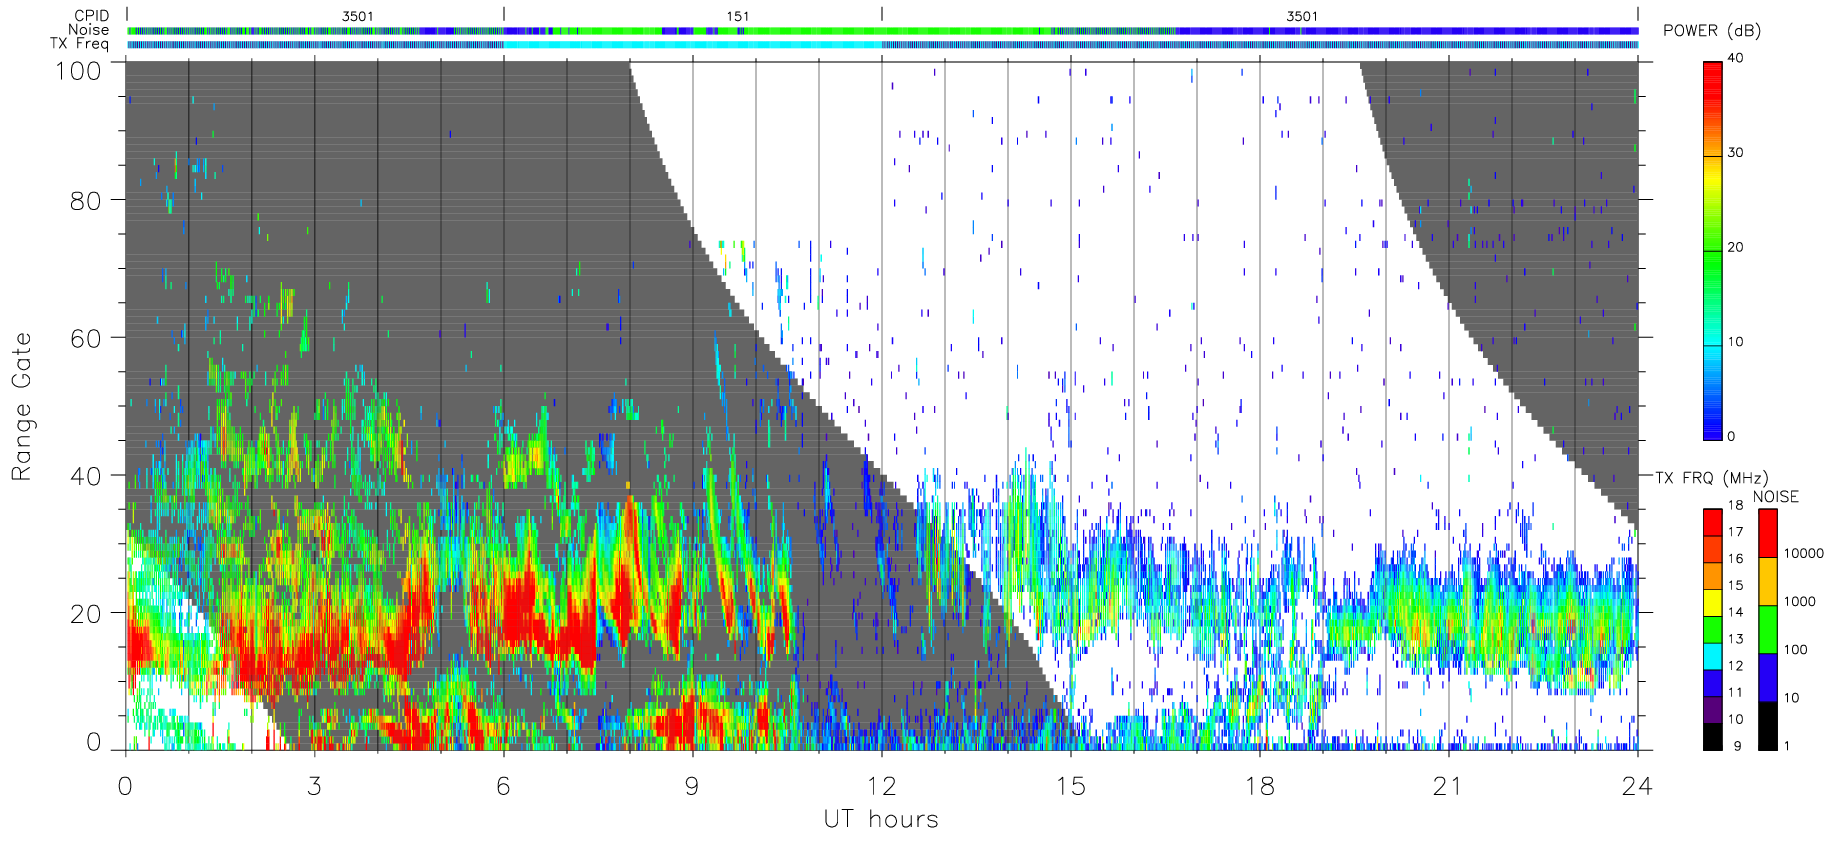This screenshot has height=850, width=1843.
Task: Click the "Noise" row label above the plot
Action: tap(89, 30)
